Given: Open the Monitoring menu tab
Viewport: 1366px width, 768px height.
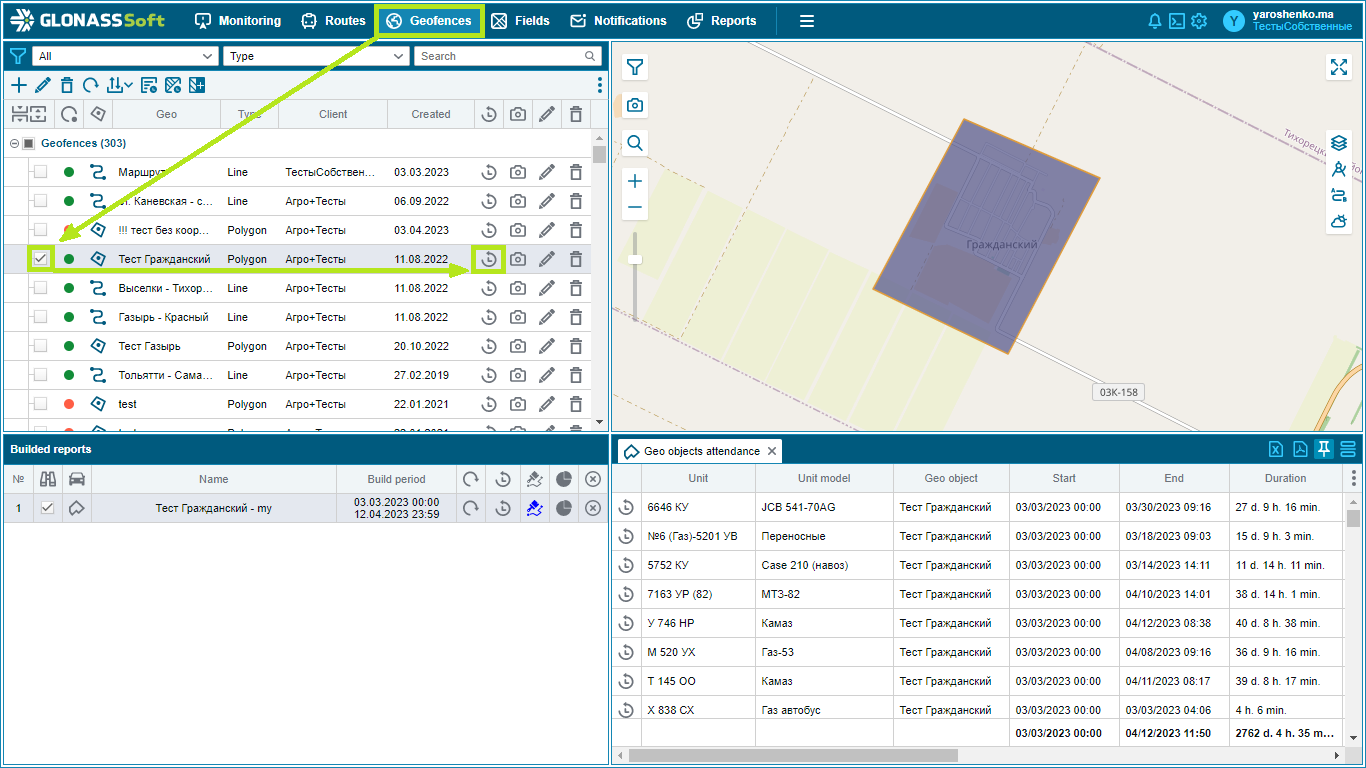Looking at the screenshot, I should 238,20.
